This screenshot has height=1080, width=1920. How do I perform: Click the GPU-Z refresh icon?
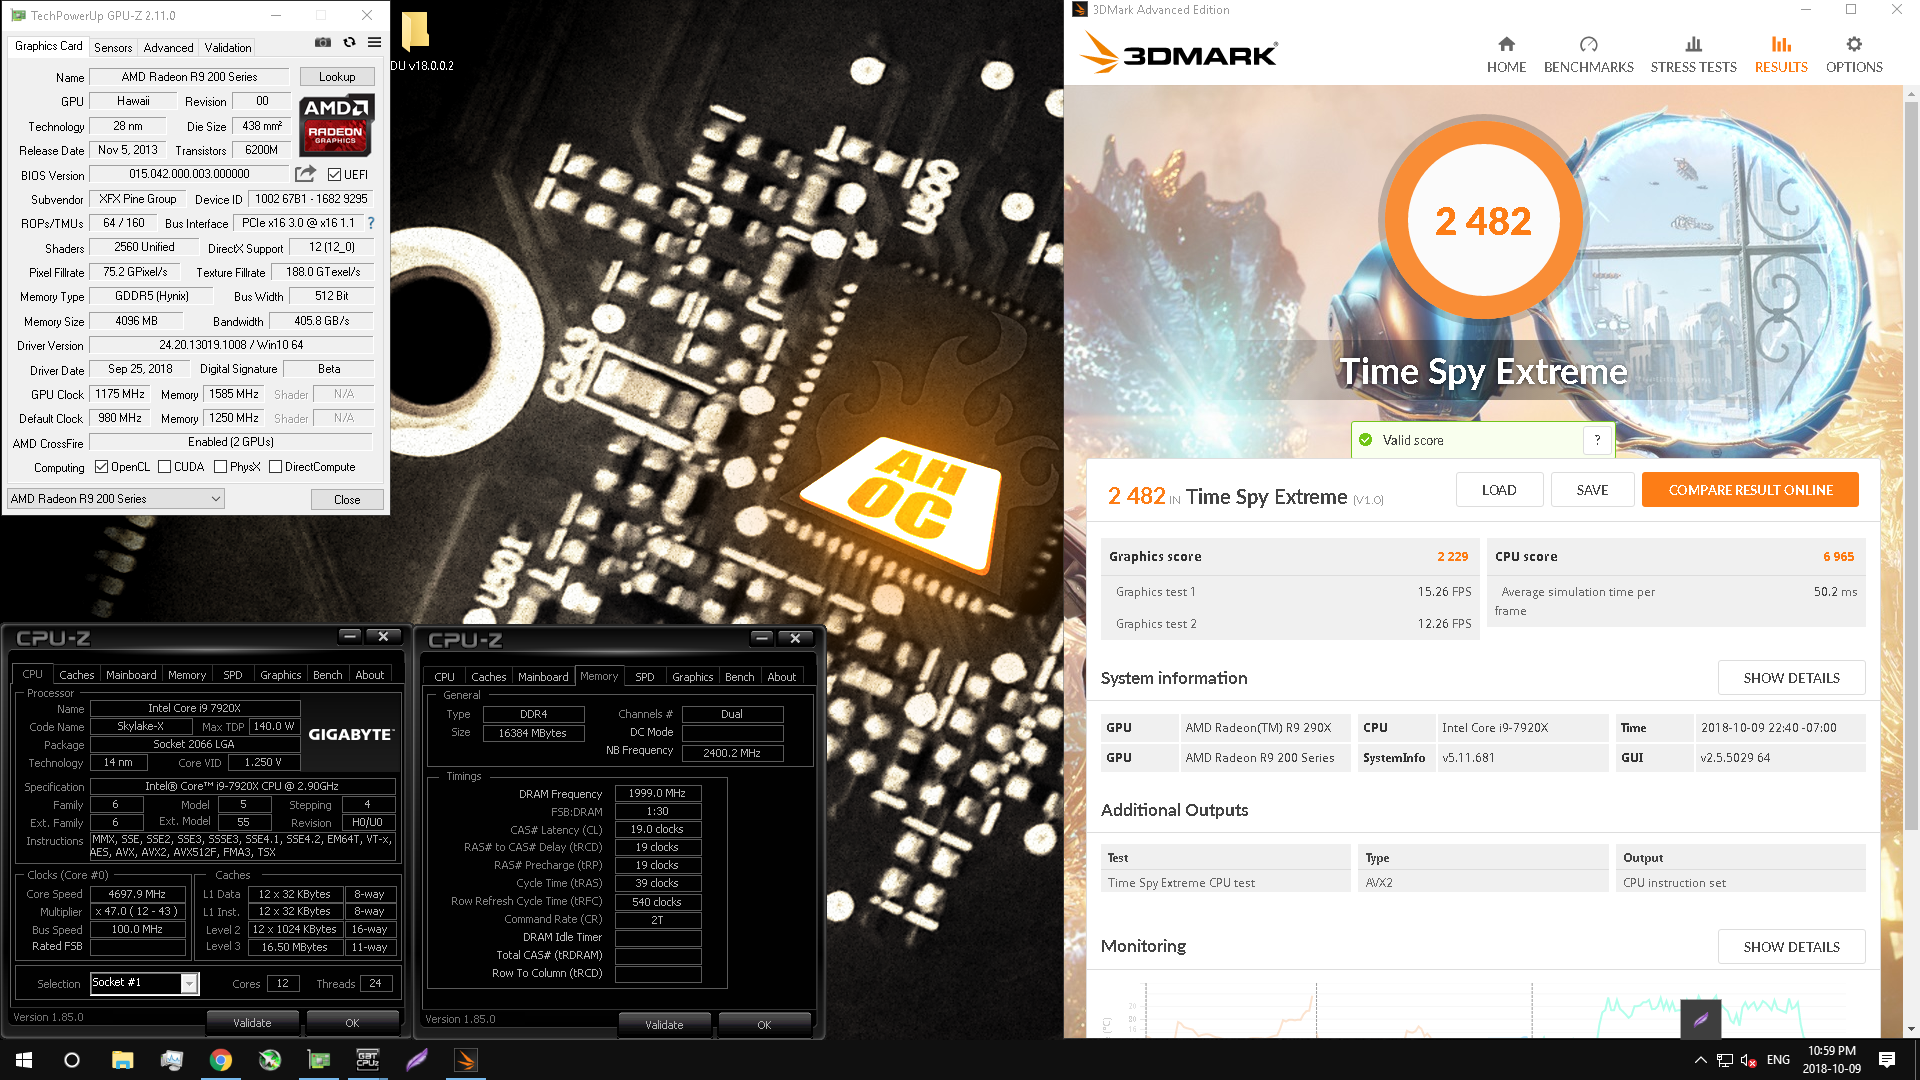pyautogui.click(x=349, y=42)
